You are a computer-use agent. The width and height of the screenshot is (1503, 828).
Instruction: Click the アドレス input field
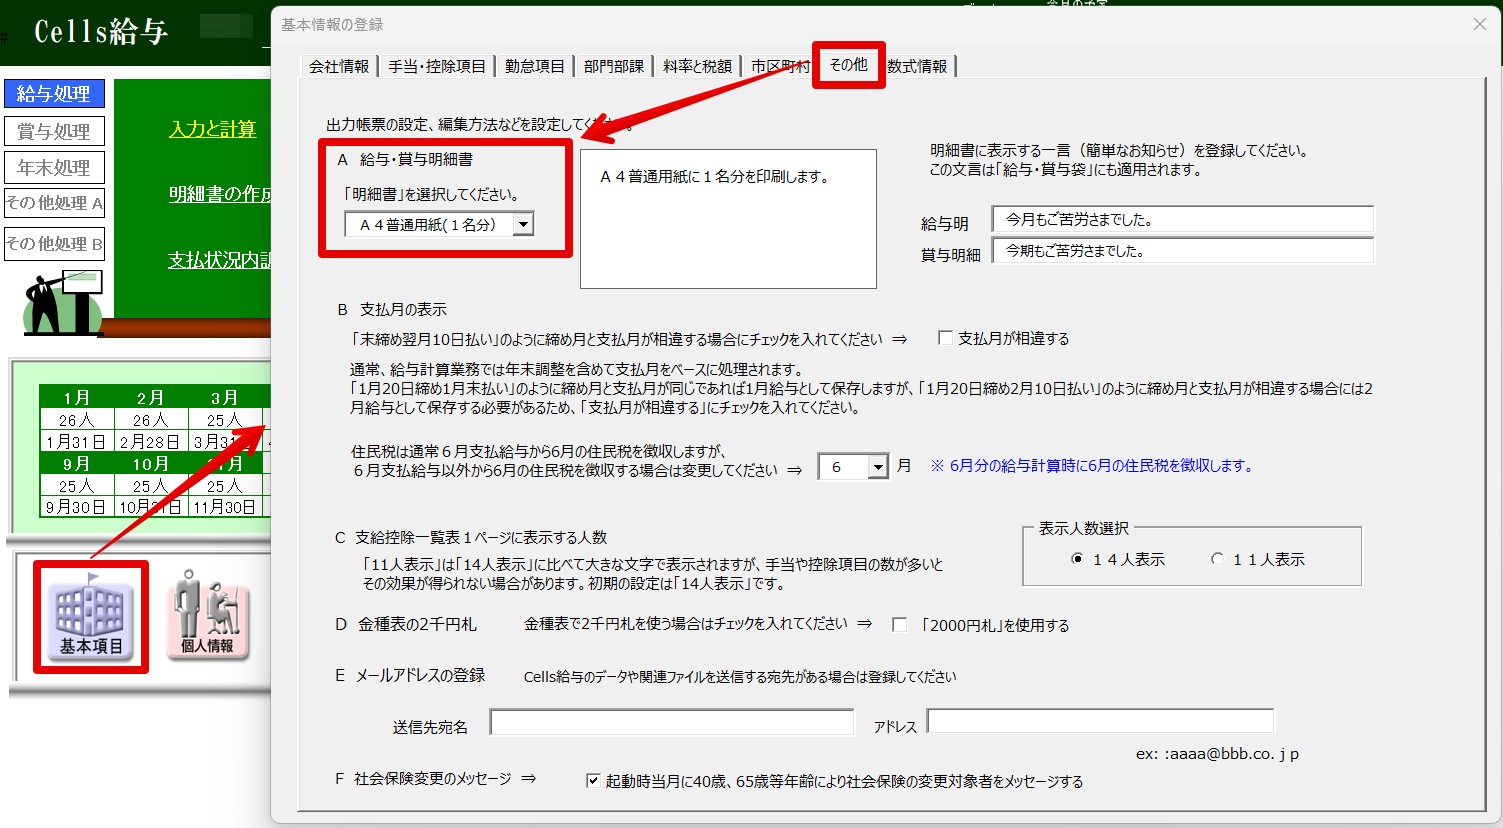[x=1100, y=721]
